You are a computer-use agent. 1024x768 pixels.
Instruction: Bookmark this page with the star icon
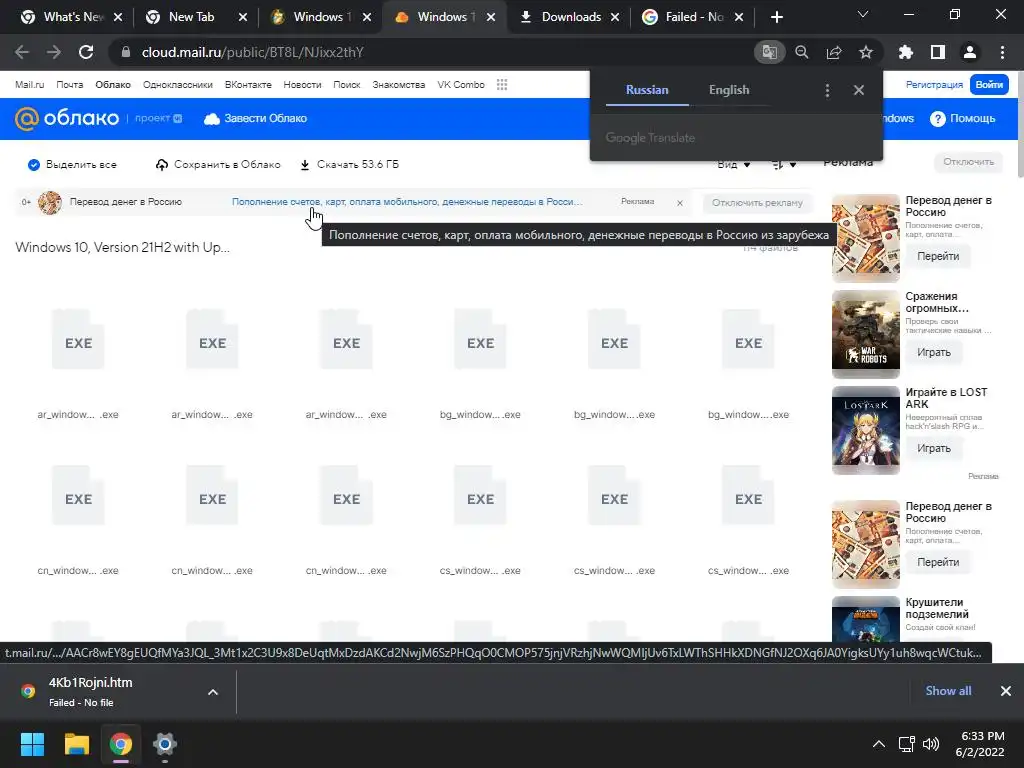click(866, 52)
